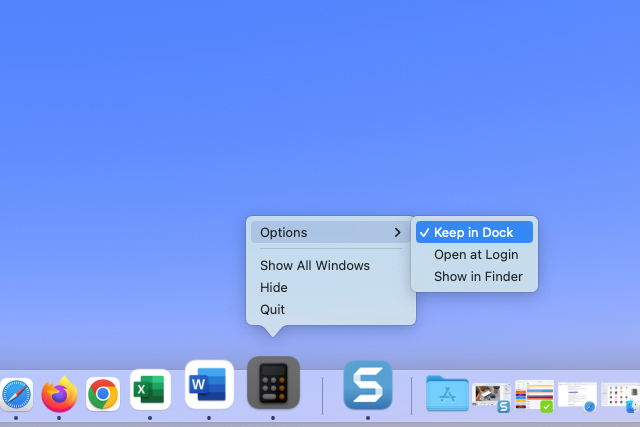Image resolution: width=640 pixels, height=427 pixels.
Task: Open the Snagit app in the Dock
Action: tap(368, 385)
